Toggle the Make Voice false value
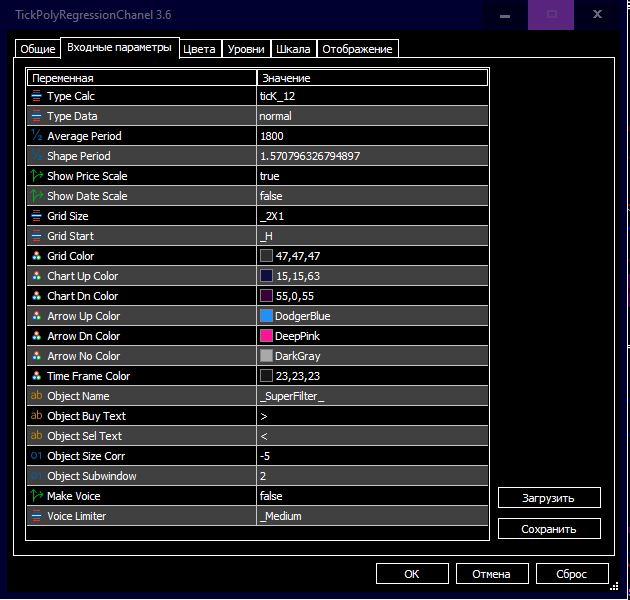 click(372, 496)
